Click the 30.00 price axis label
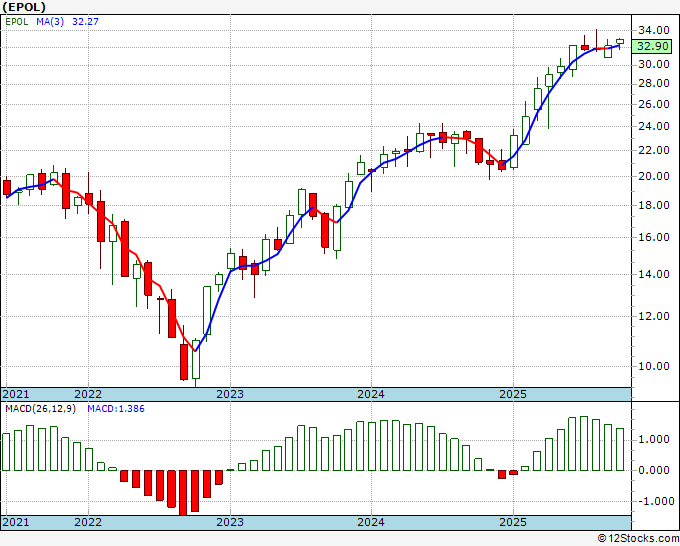Viewport: 680px width, 546px height. click(x=654, y=65)
